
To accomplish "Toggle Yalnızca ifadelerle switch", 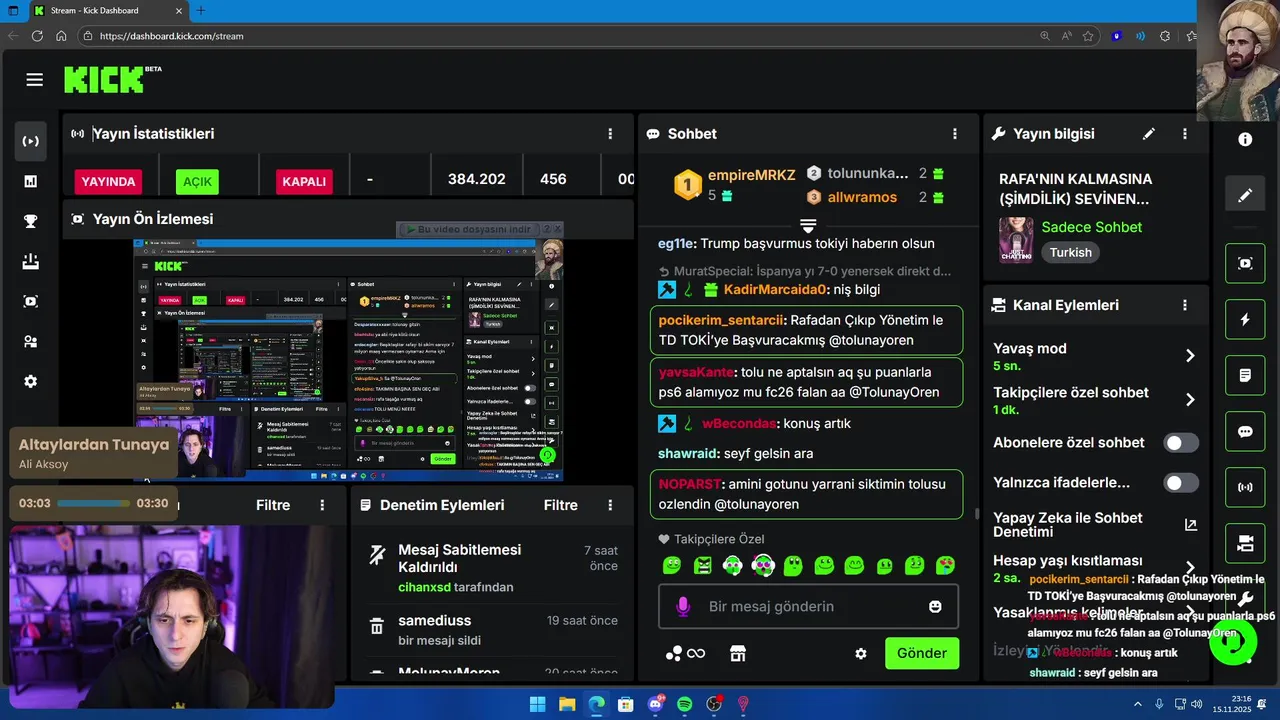I will (x=1180, y=483).
